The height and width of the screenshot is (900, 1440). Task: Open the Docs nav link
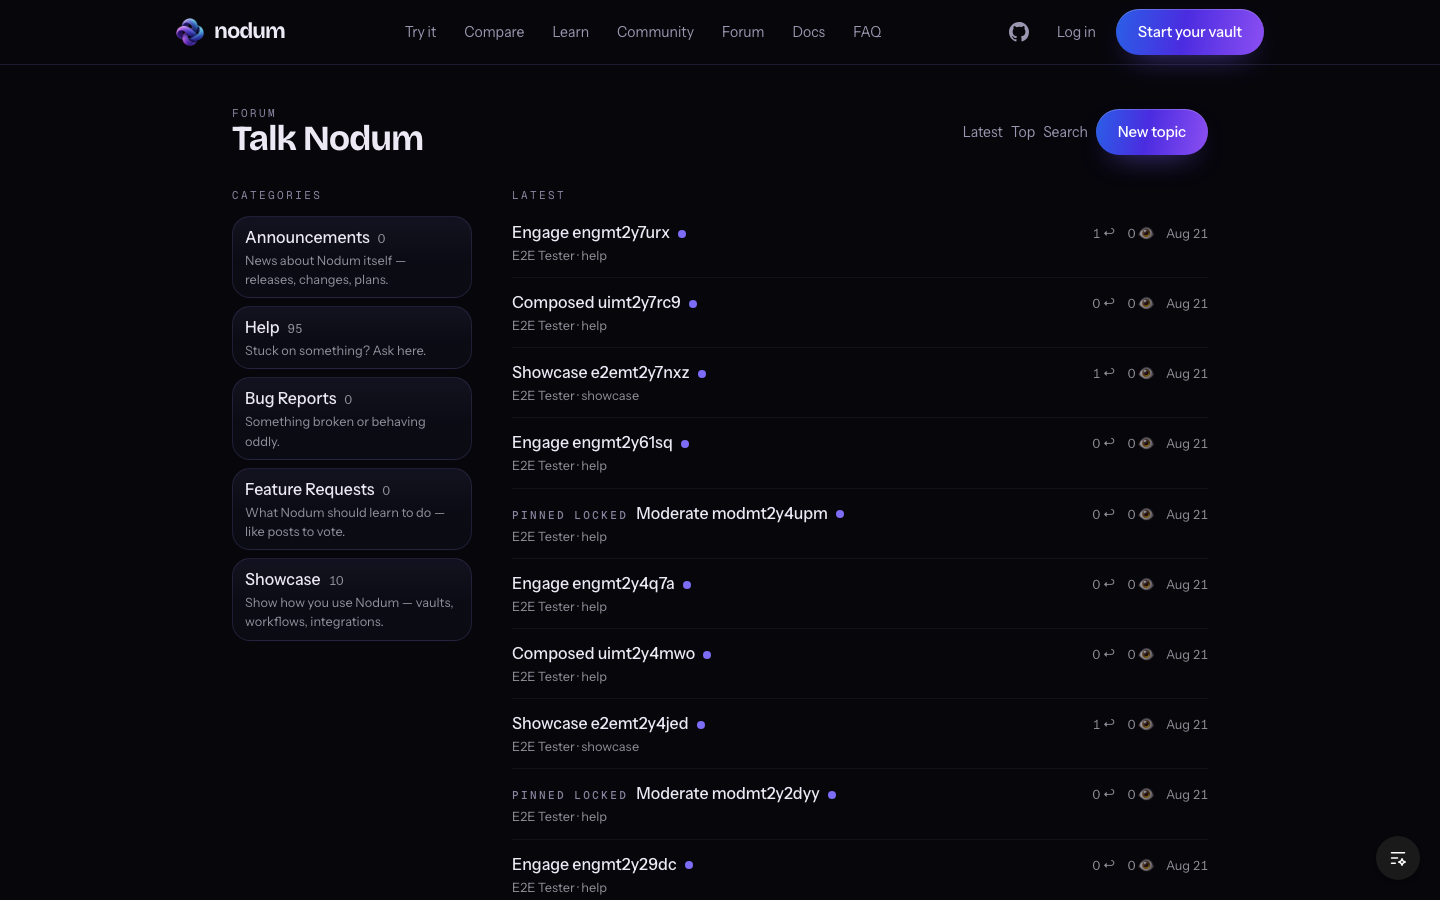808,32
